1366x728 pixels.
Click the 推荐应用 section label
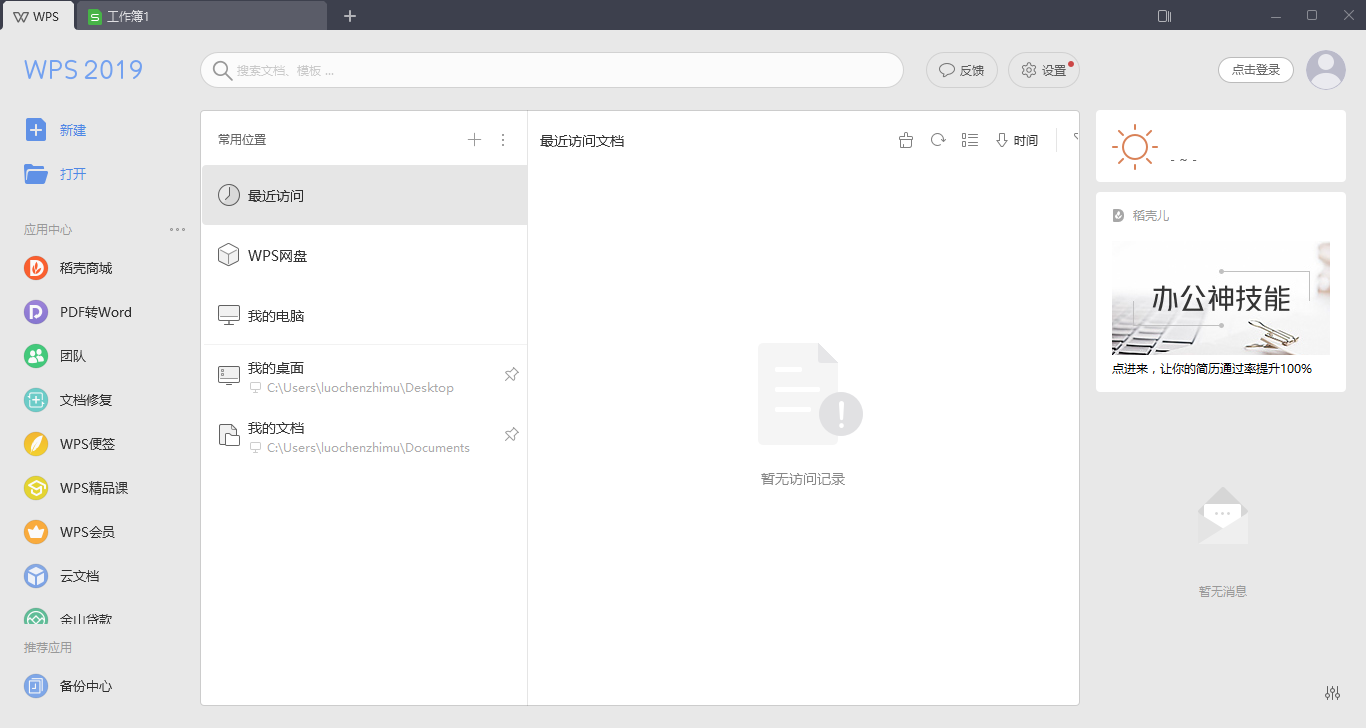point(48,647)
